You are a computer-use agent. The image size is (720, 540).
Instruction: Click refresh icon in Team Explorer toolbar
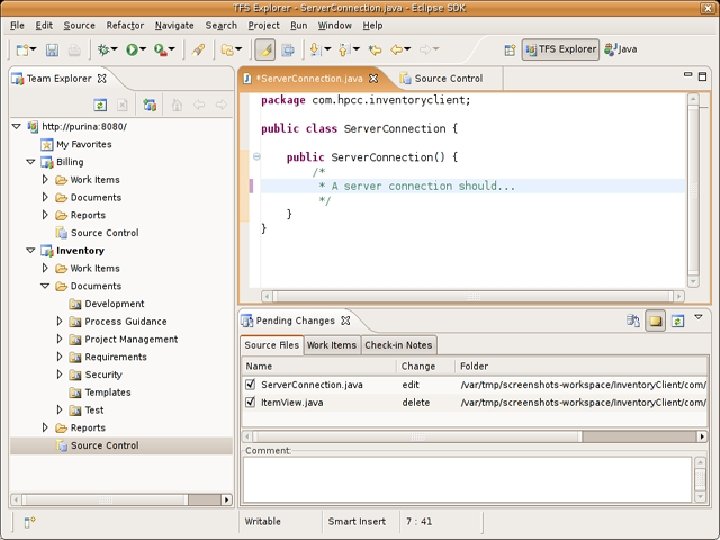[100, 104]
